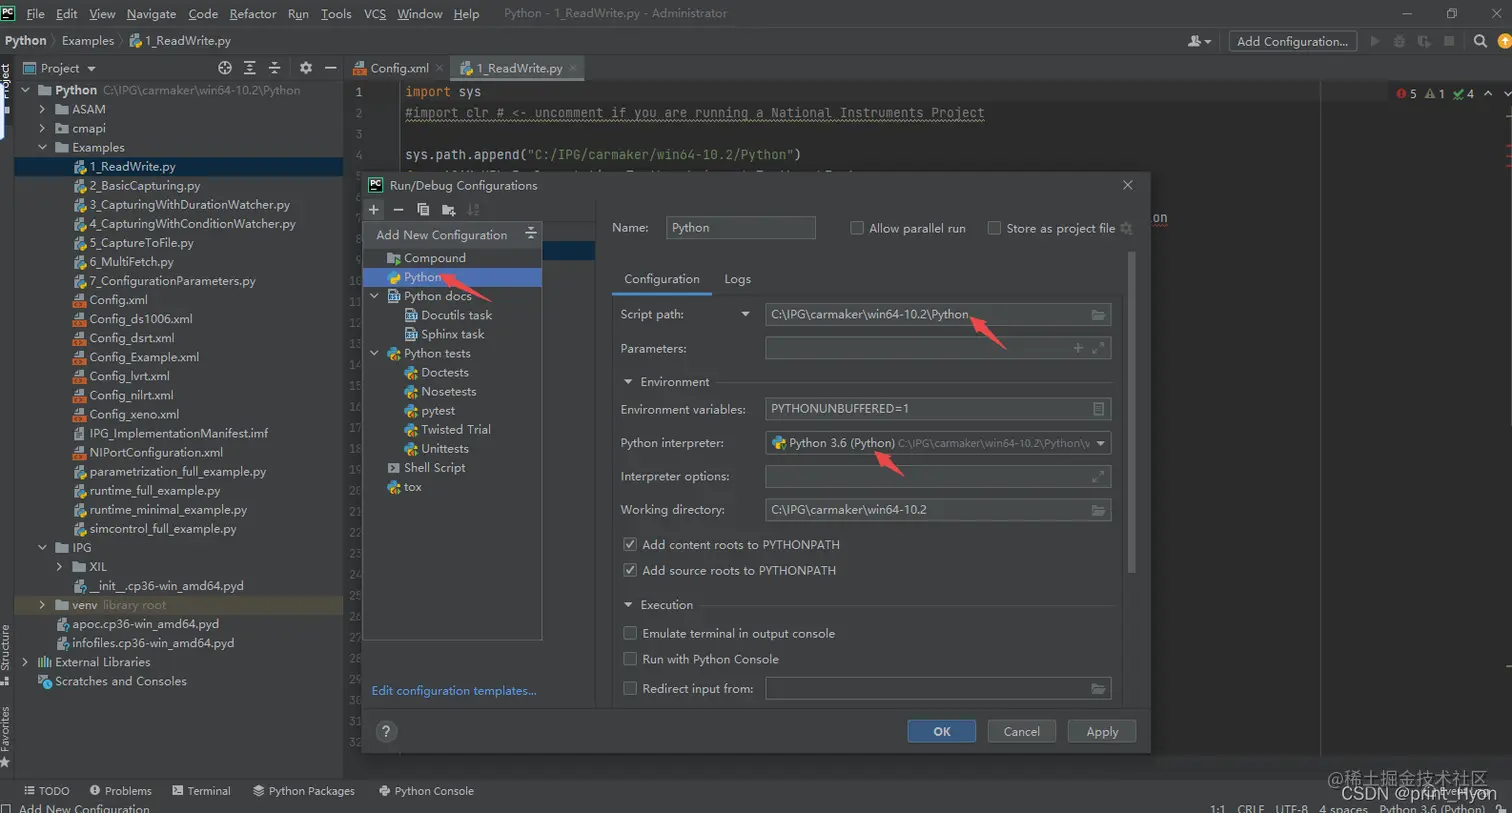Expand the ASAM folder

[42, 109]
